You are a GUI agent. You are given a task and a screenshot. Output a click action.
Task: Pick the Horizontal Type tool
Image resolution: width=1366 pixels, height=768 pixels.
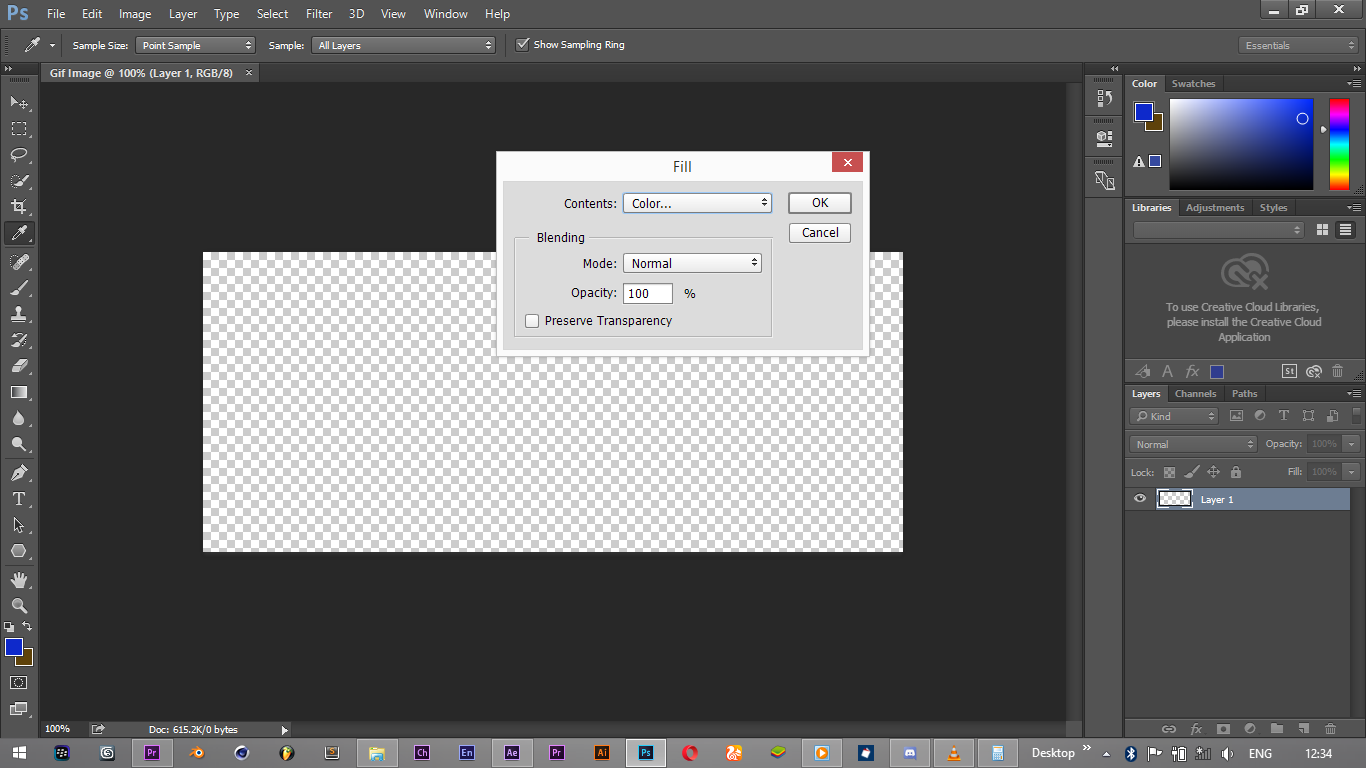(x=19, y=499)
